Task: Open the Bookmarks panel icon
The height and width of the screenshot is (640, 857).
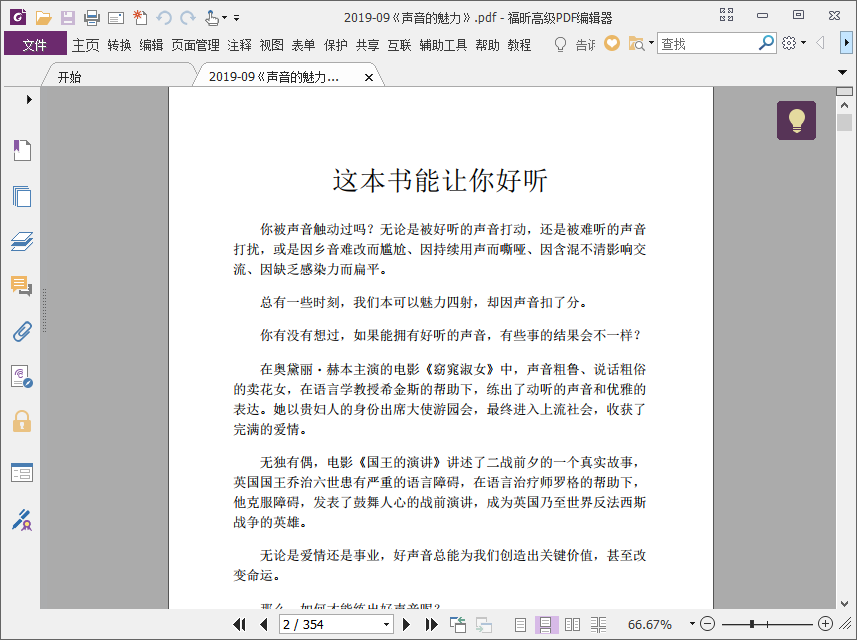Action: point(22,150)
